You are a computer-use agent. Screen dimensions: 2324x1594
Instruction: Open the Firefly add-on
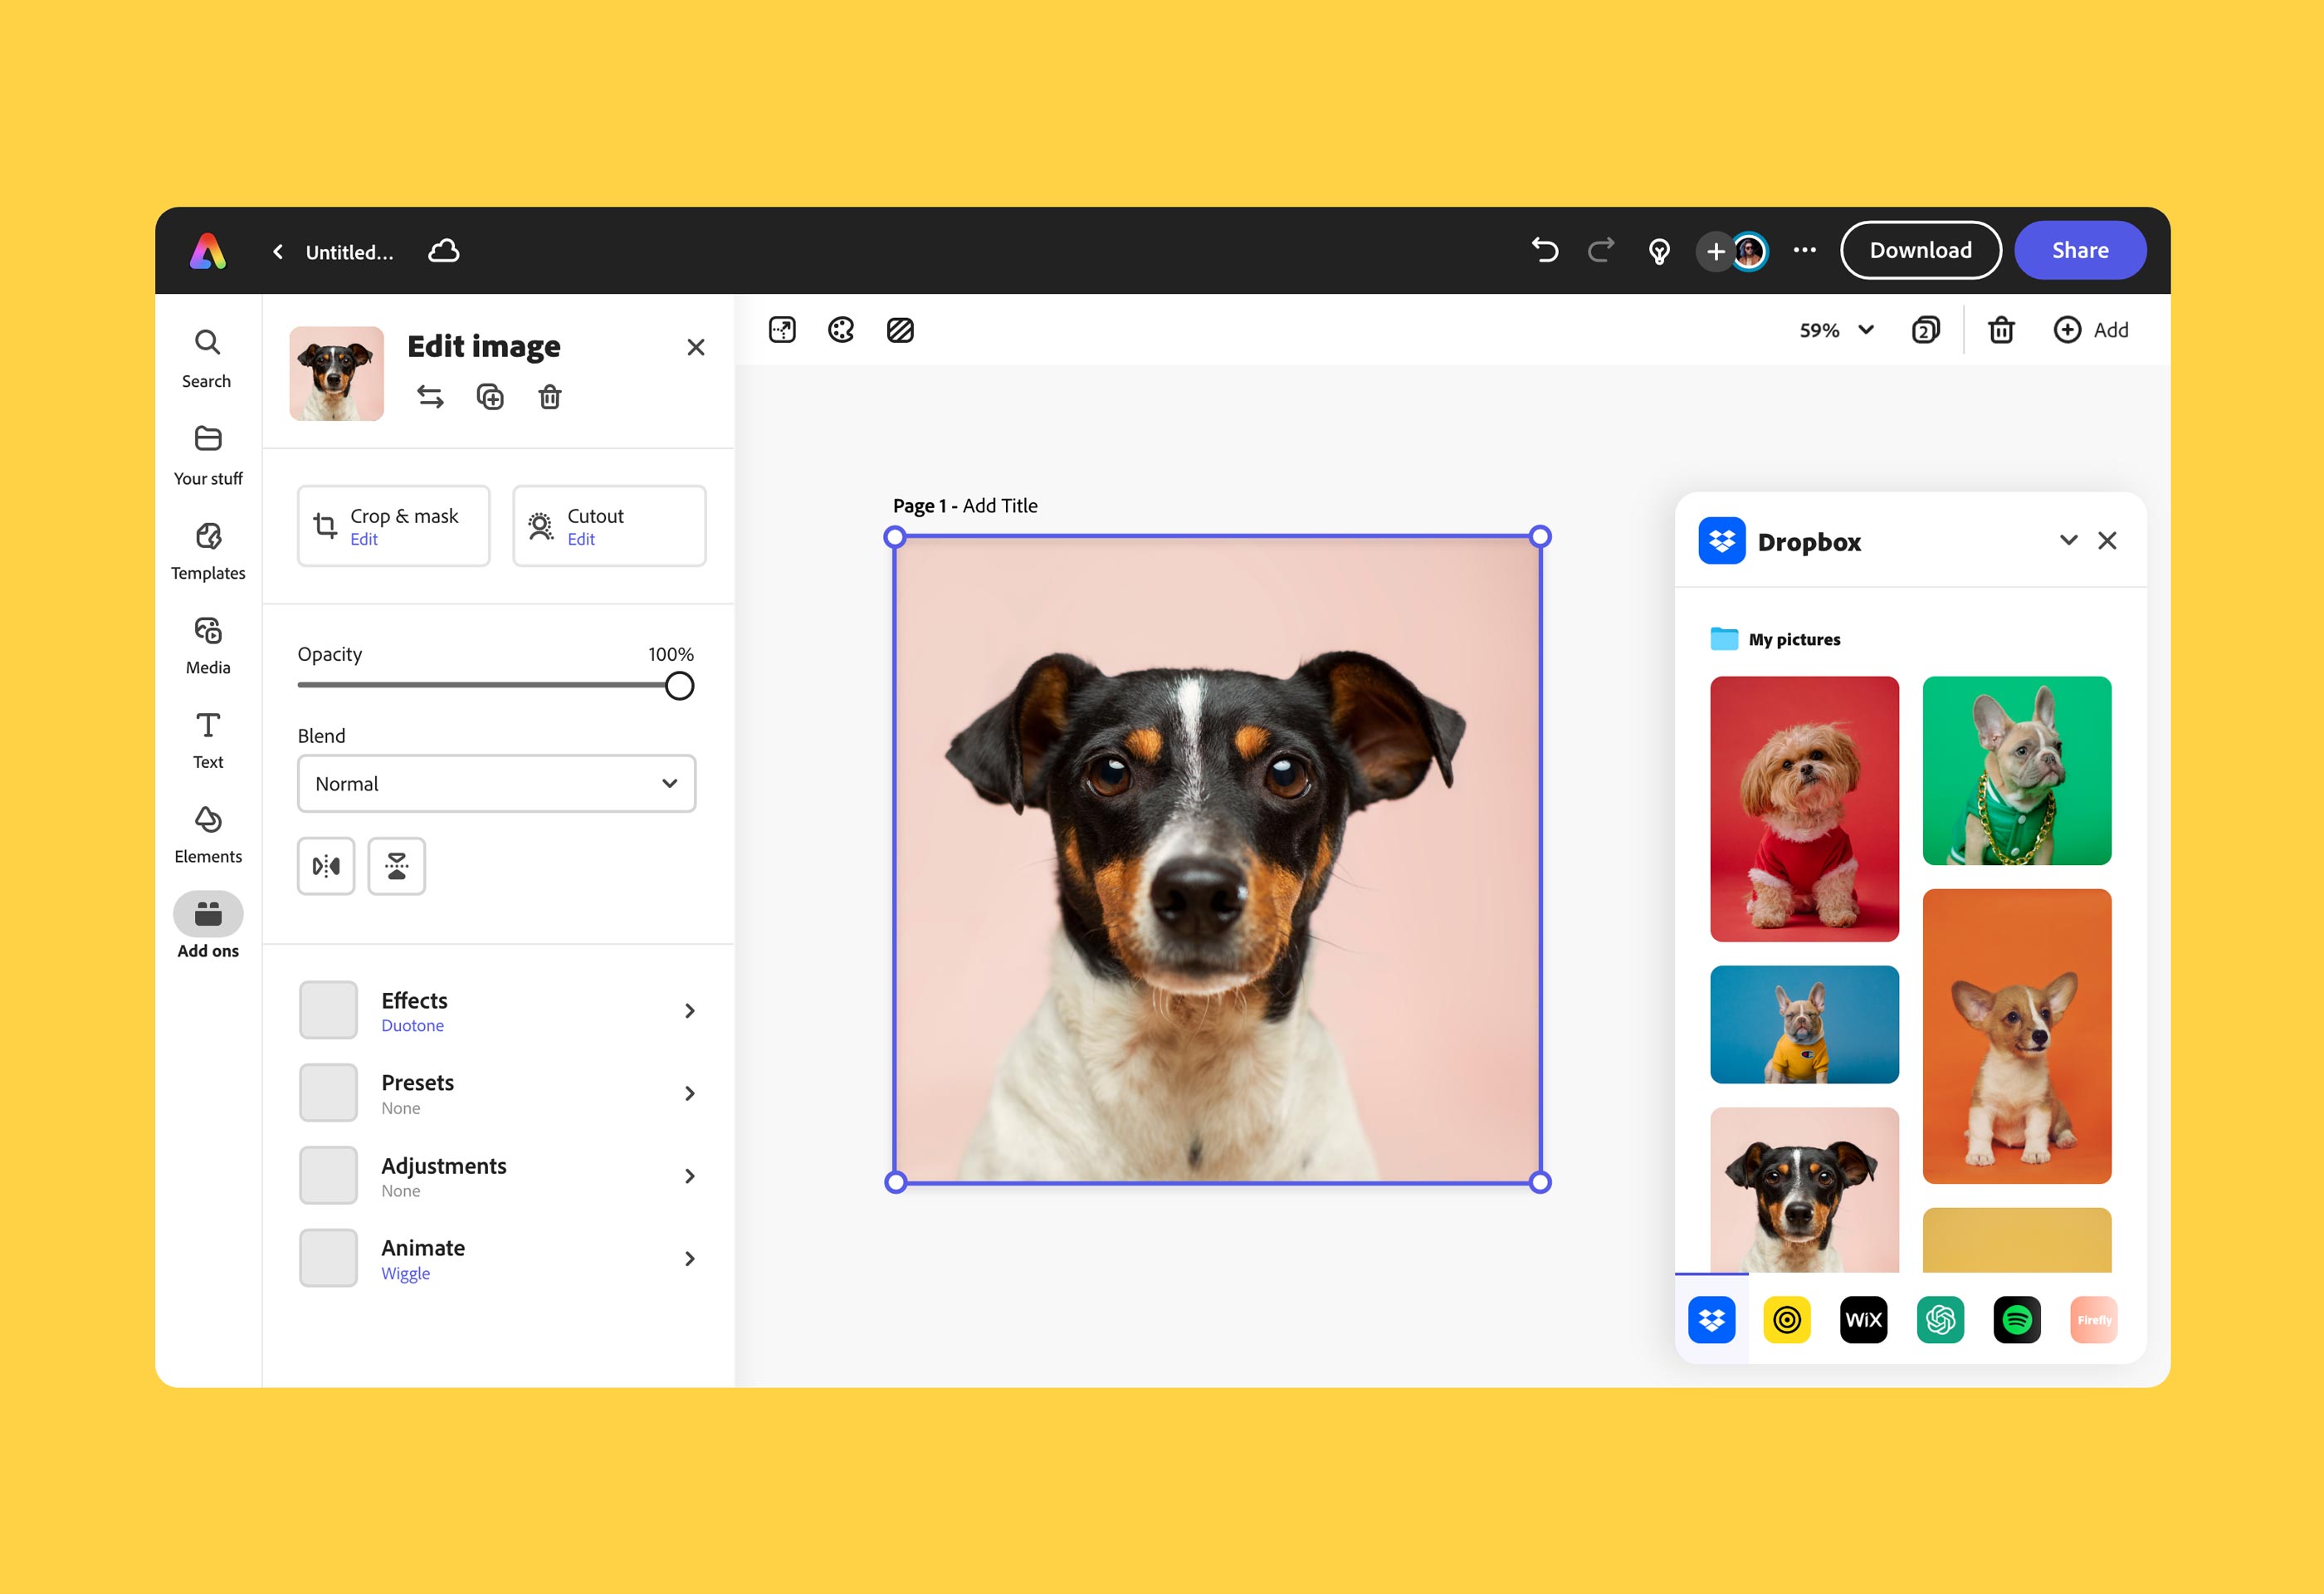2094,1320
